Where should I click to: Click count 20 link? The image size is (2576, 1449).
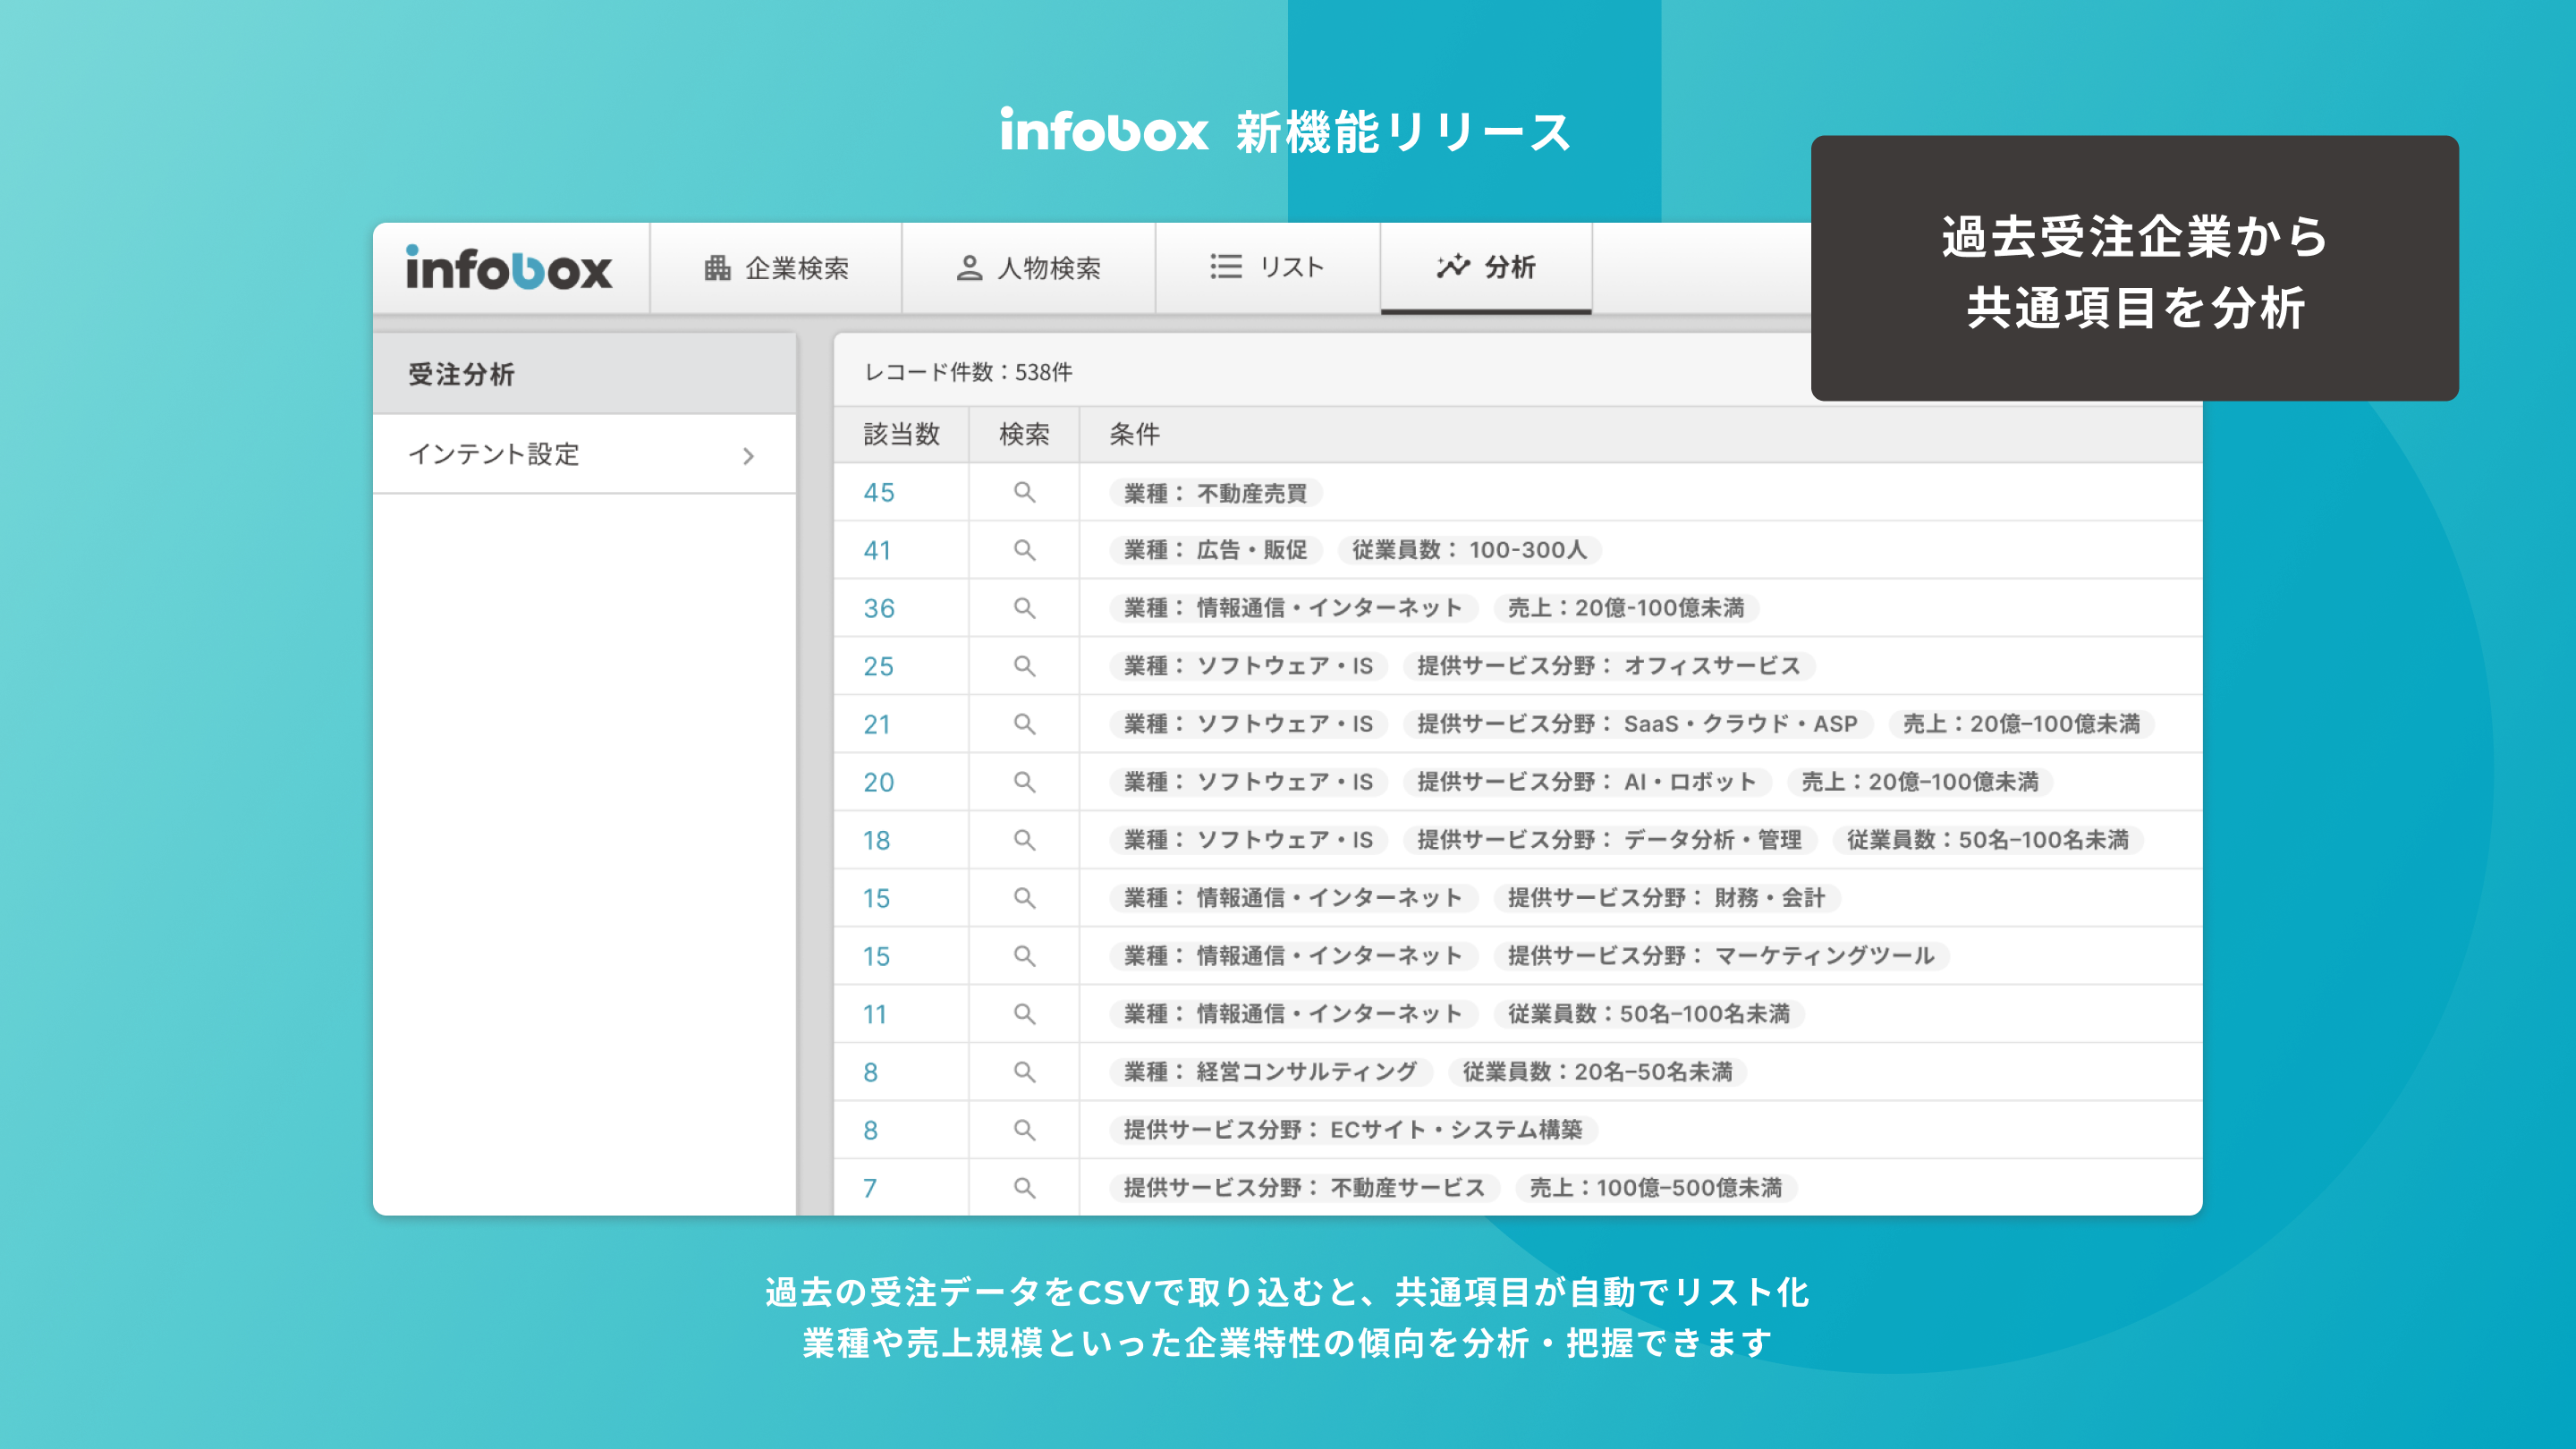pyautogui.click(x=879, y=783)
